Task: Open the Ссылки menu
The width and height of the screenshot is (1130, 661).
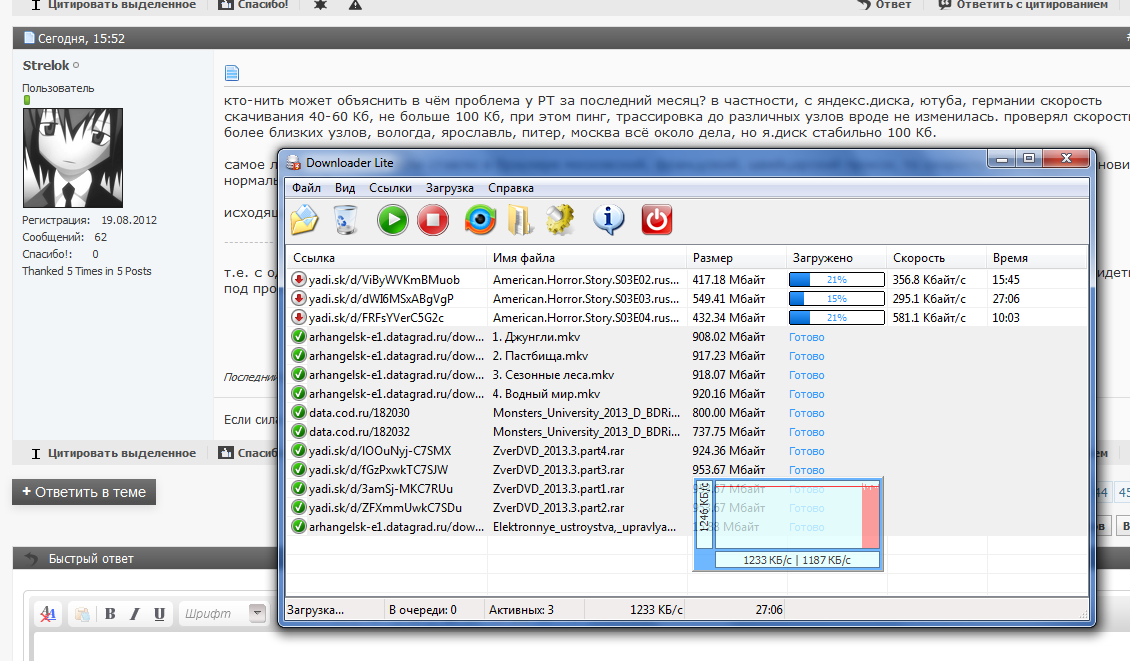Action: [x=391, y=187]
